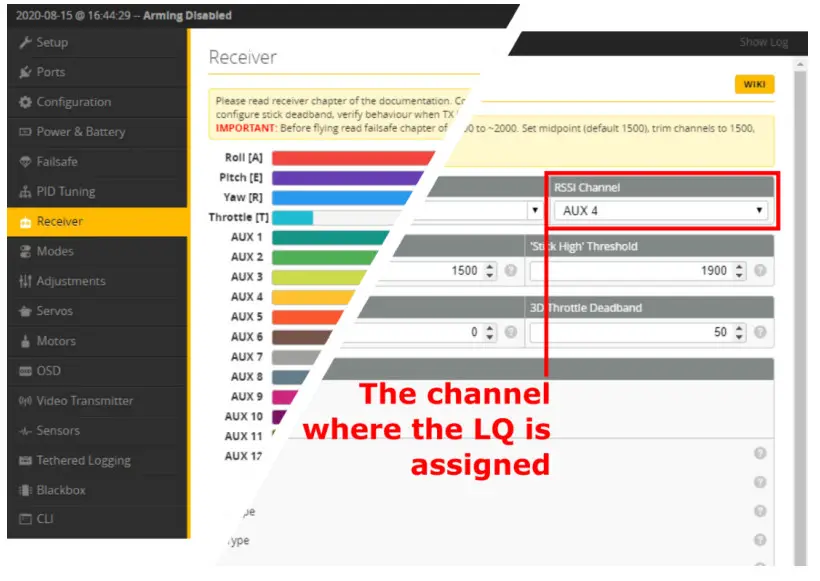Click the PID Tuning icon
The image size is (820, 581).
click(x=25, y=191)
